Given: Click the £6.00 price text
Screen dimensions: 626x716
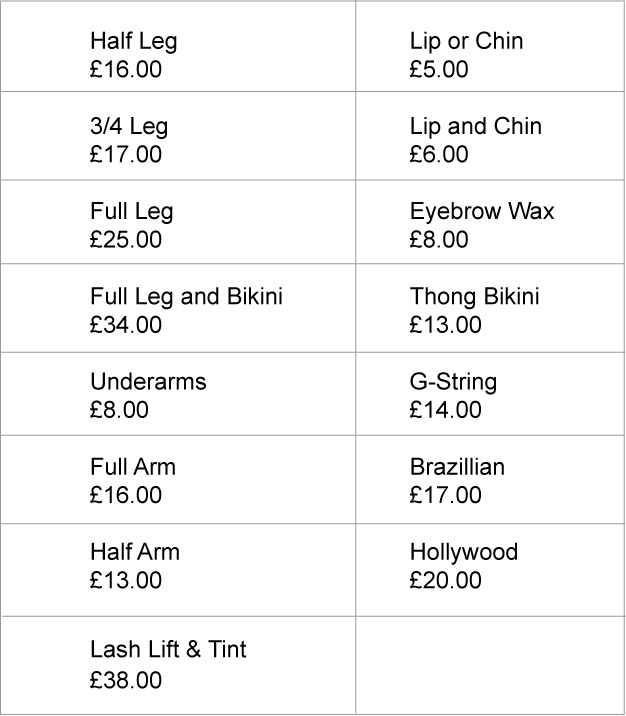Looking at the screenshot, I should 438,155.
